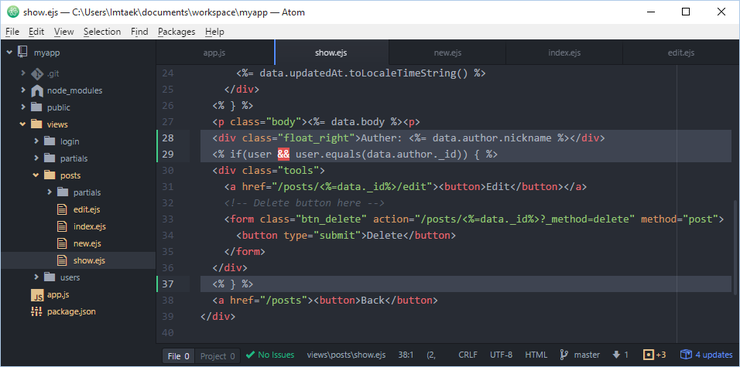Click the JS icon beside app.js
The width and height of the screenshot is (740, 367).
tap(37, 295)
